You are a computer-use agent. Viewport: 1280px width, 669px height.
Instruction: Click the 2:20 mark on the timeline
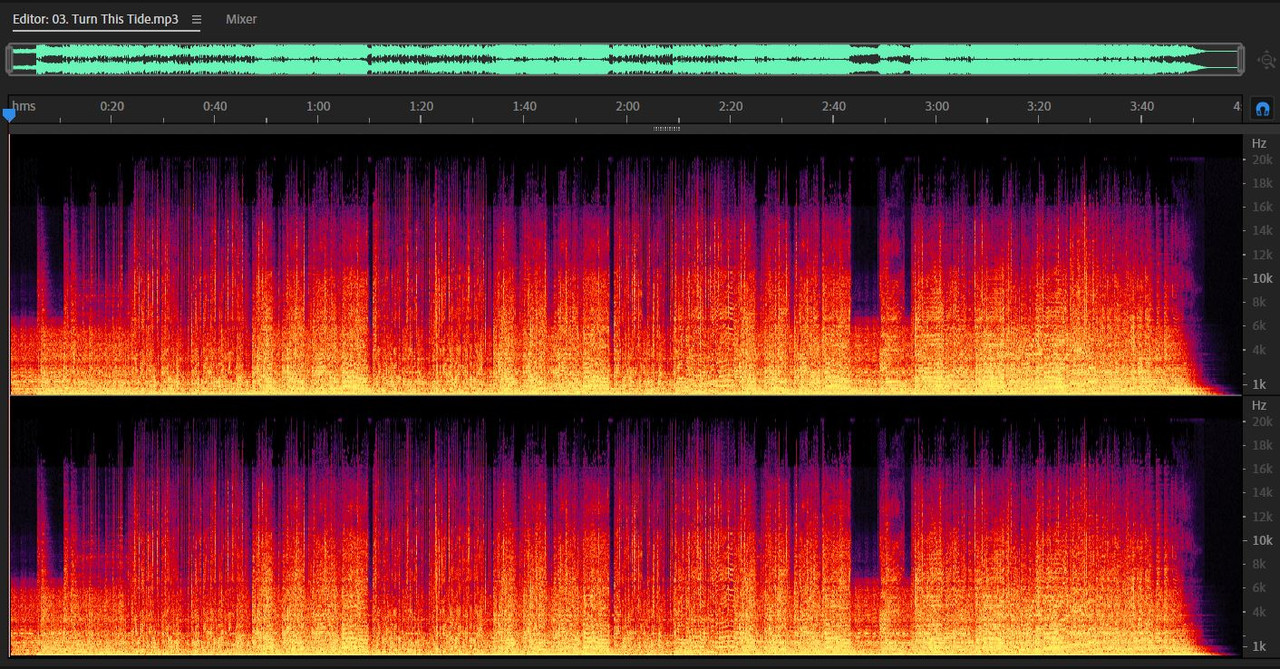tap(730, 106)
